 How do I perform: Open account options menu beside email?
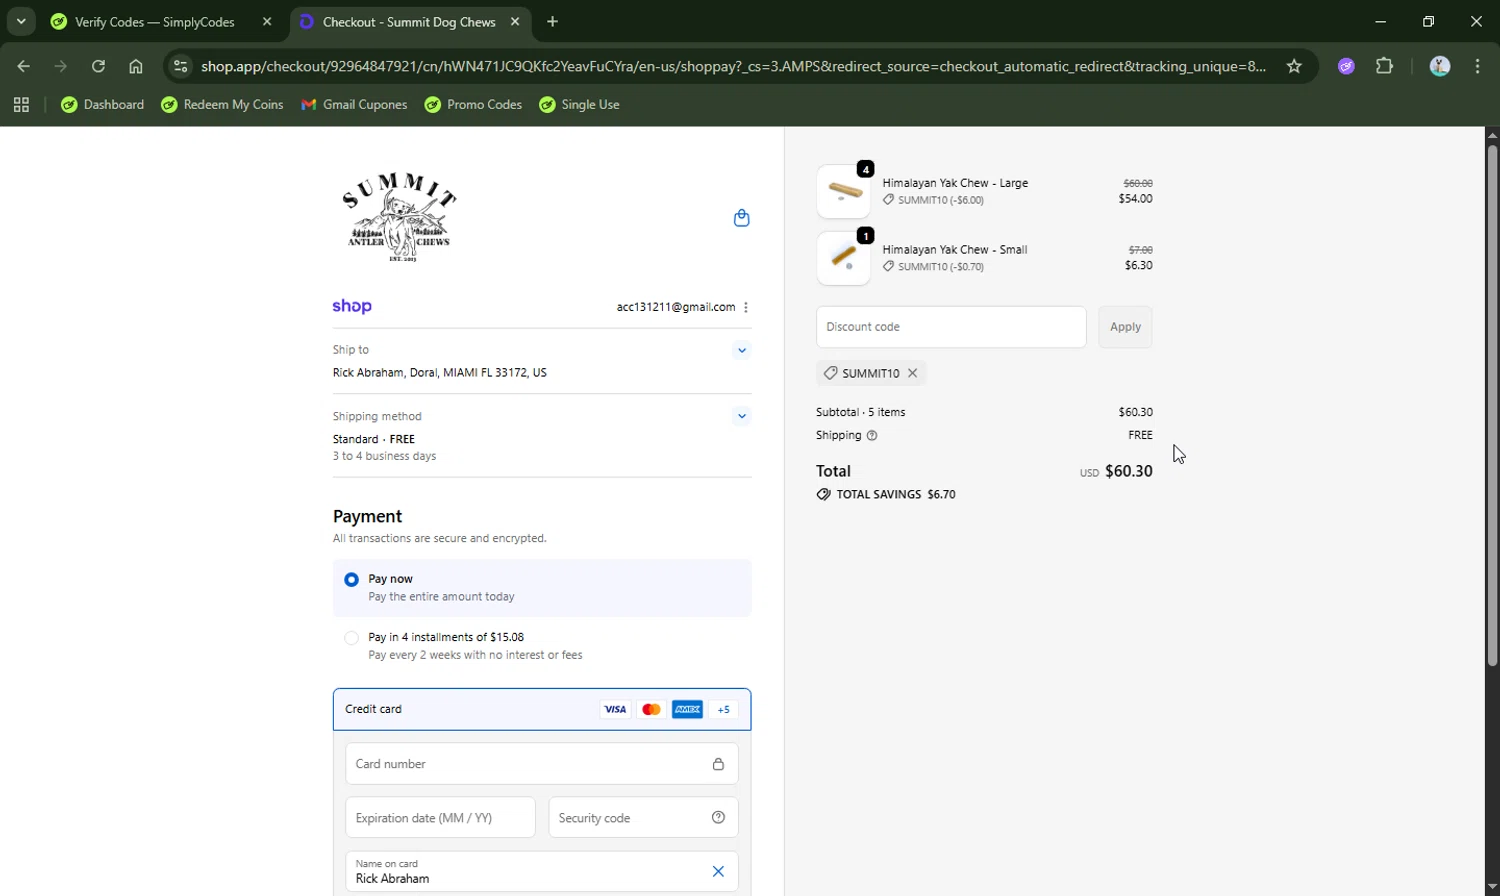click(746, 307)
